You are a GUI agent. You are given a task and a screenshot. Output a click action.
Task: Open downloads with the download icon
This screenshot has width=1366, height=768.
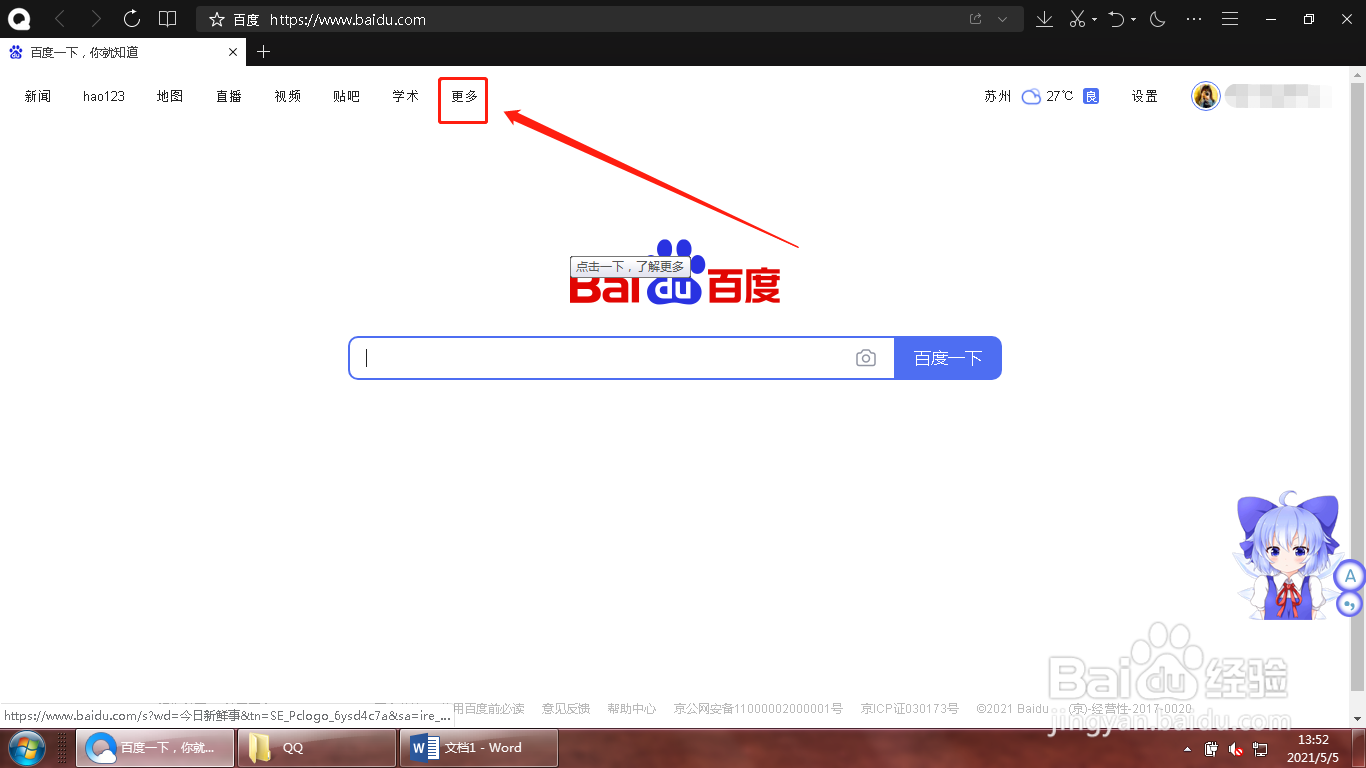click(x=1044, y=19)
